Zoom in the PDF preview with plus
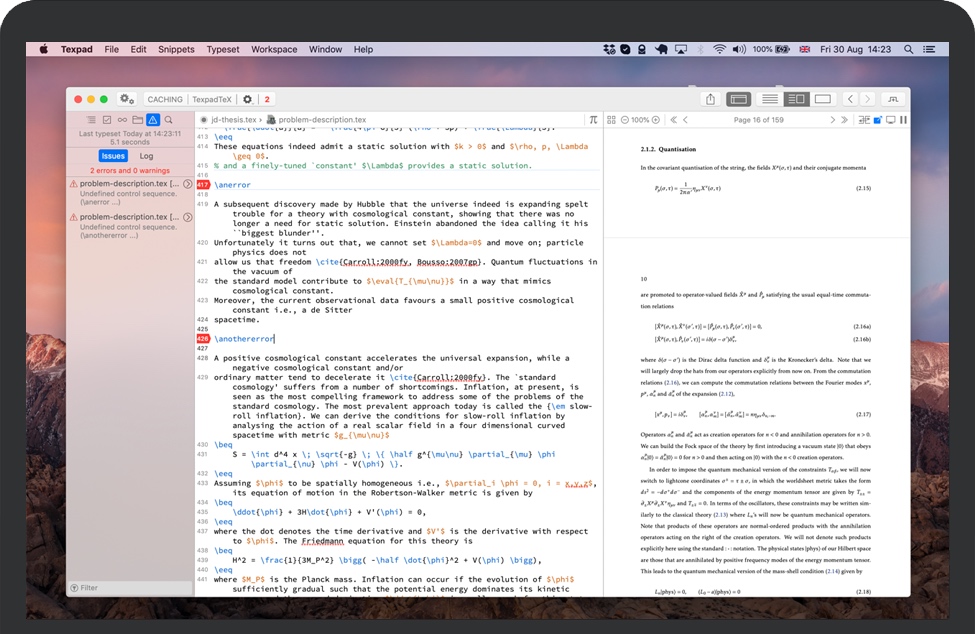 (x=656, y=120)
